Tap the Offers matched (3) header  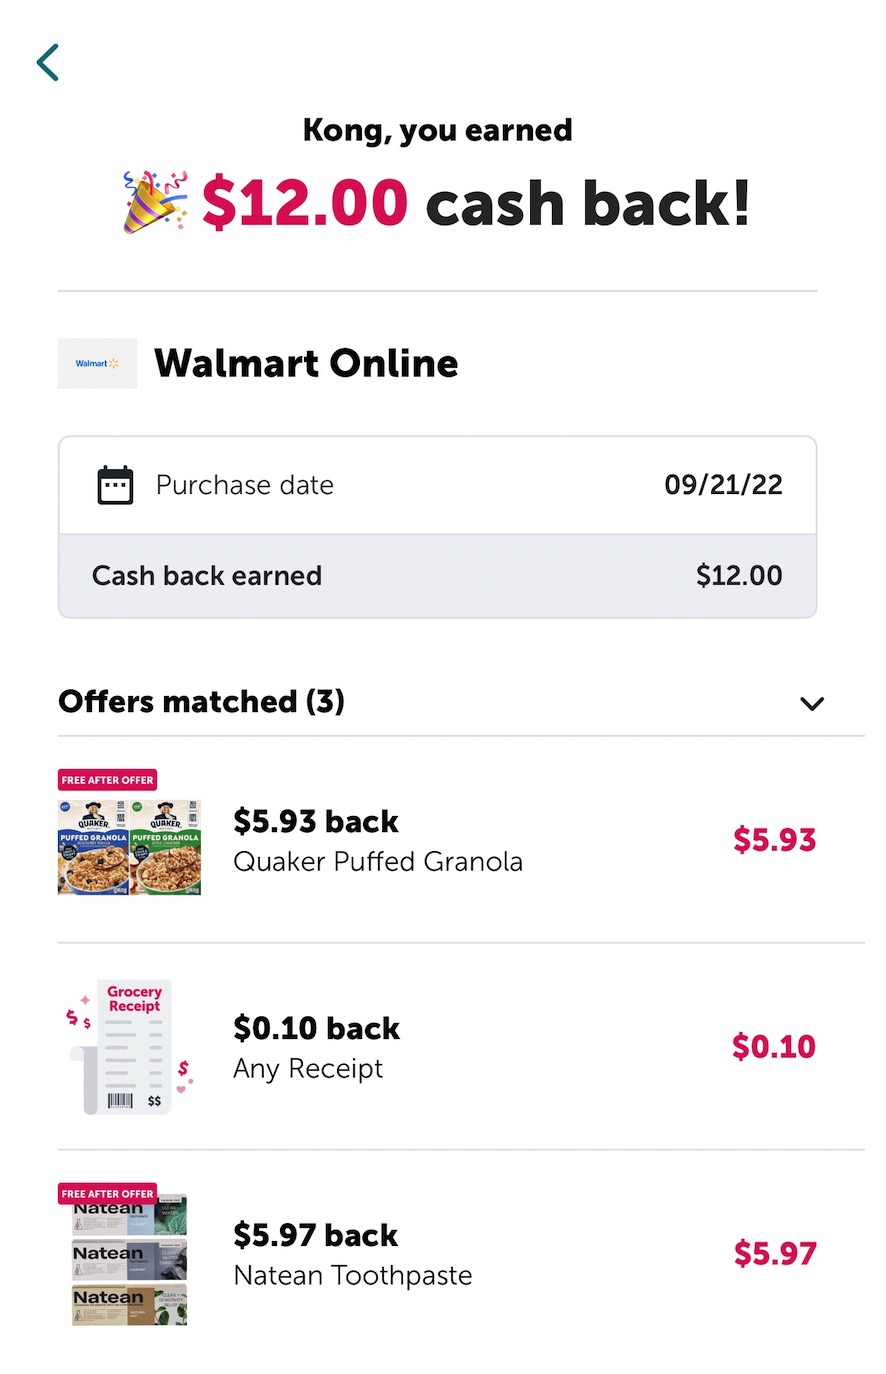(201, 702)
